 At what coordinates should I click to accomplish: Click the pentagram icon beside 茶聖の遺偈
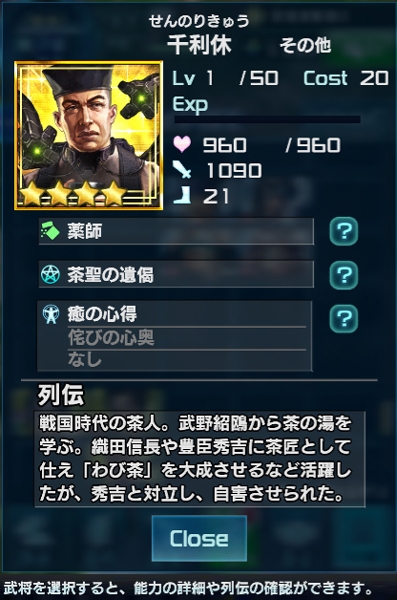pyautogui.click(x=51, y=275)
